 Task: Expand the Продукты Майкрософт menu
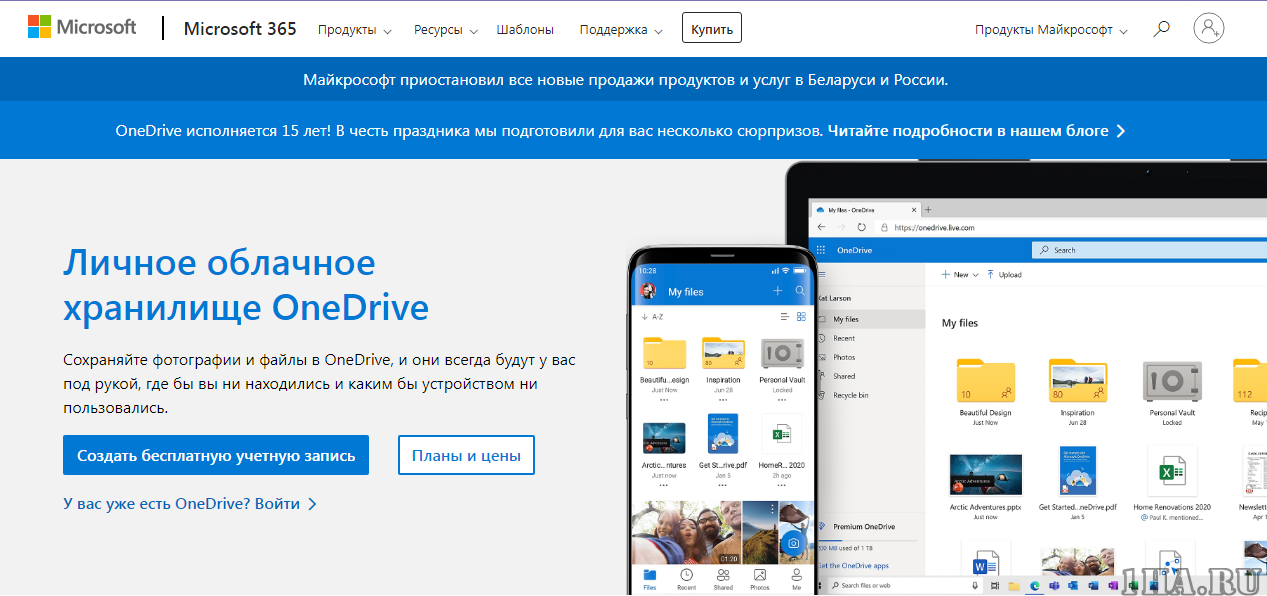coord(1051,30)
